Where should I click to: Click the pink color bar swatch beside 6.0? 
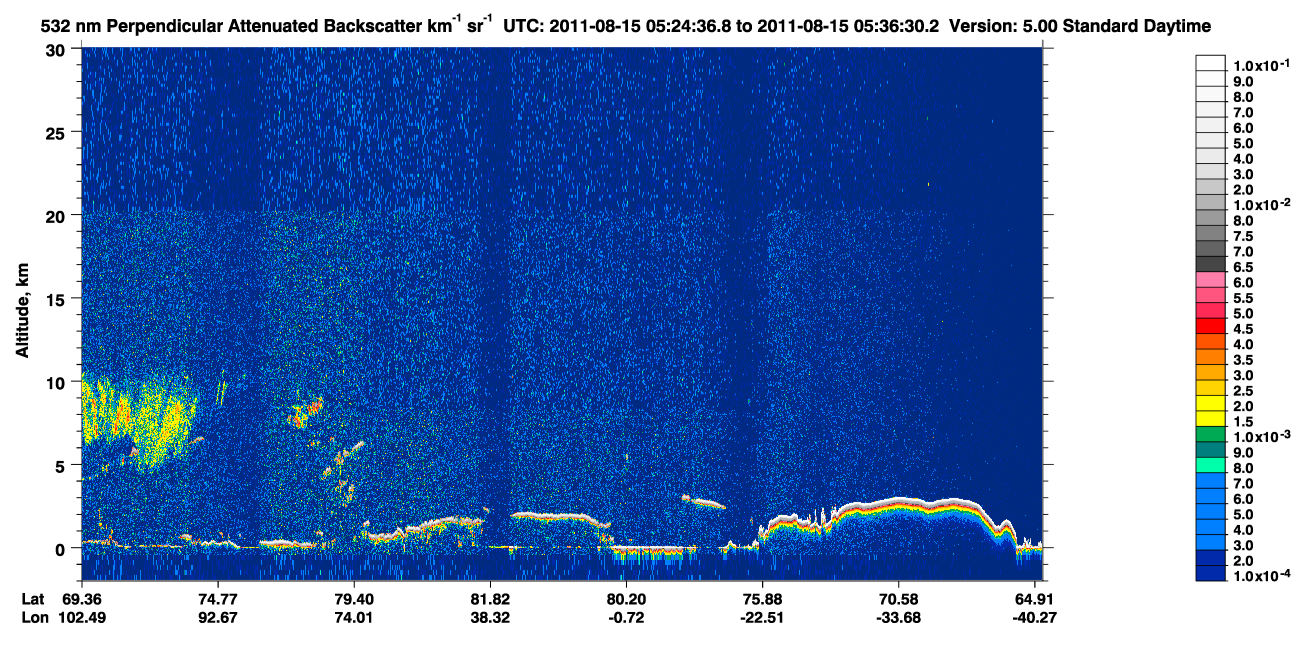pyautogui.click(x=1210, y=280)
